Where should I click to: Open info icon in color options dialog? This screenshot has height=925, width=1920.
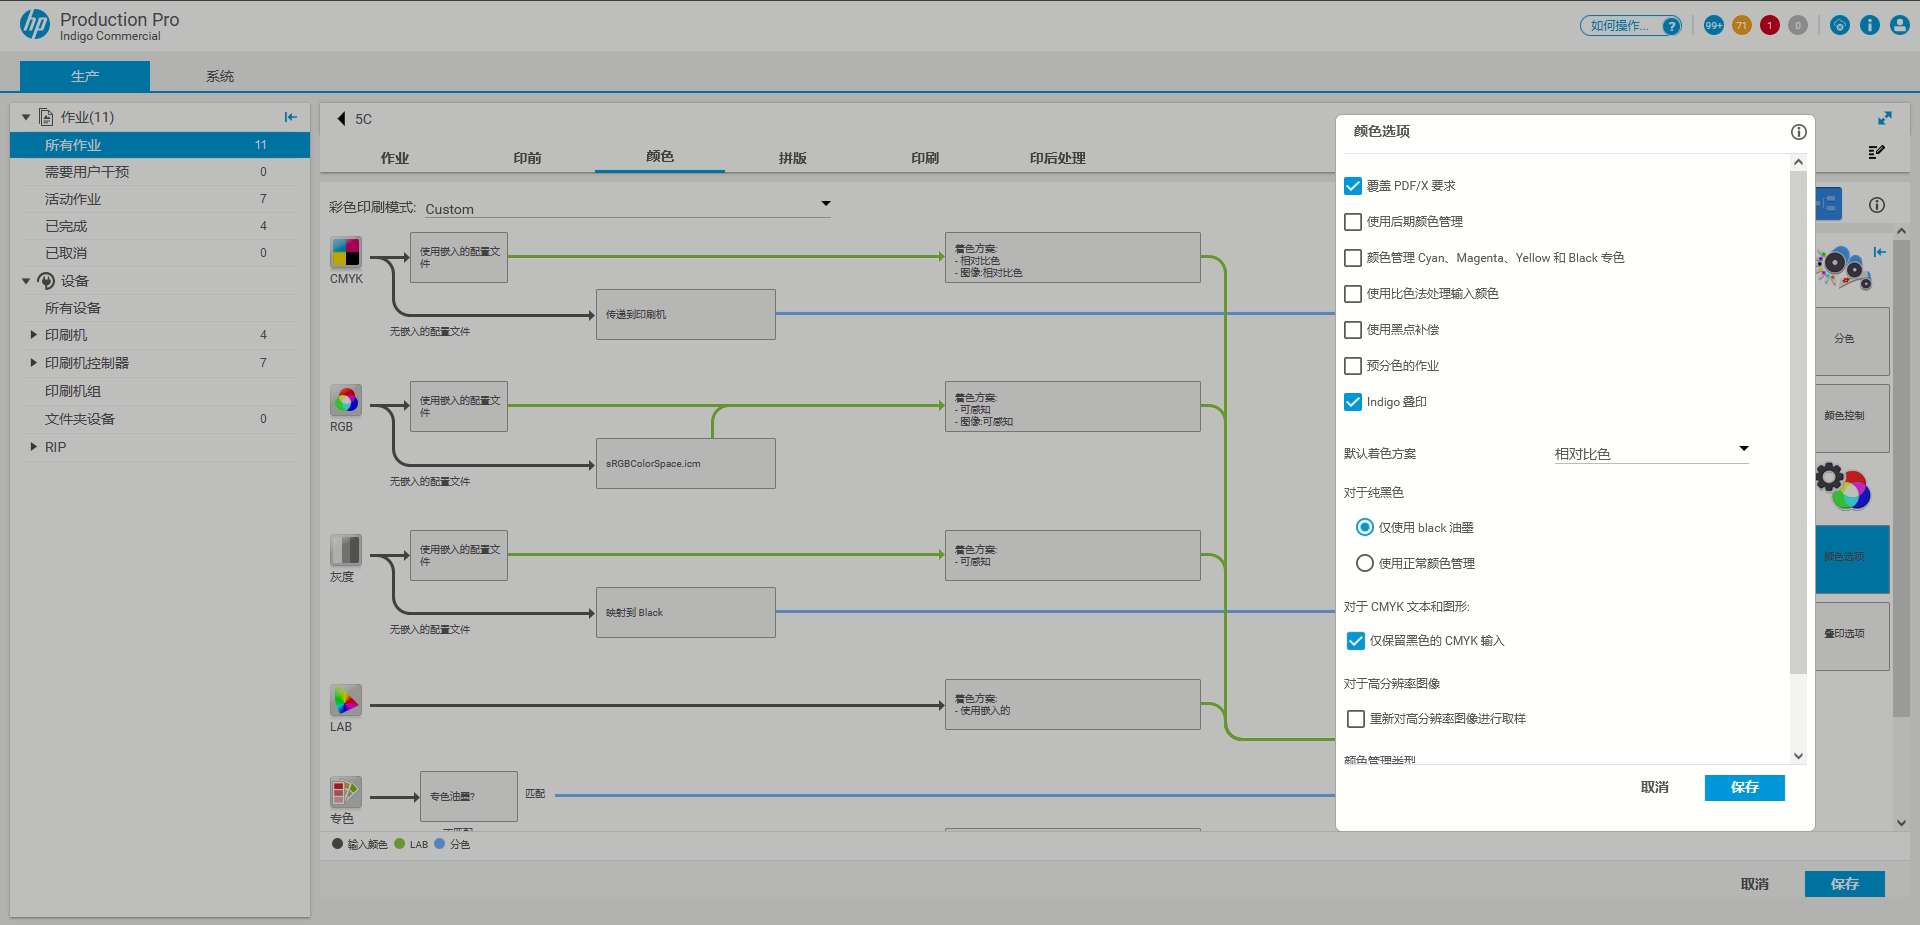point(1798,132)
